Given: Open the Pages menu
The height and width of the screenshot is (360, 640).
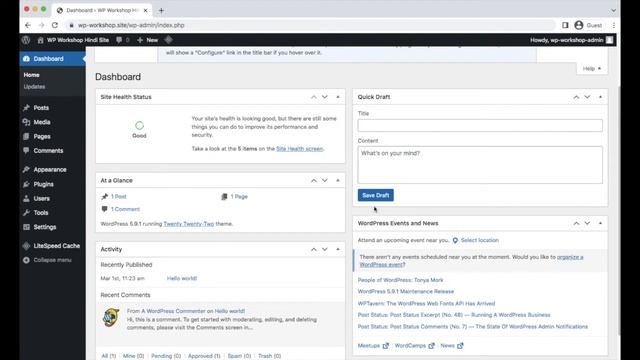Looking at the screenshot, I should coord(42,136).
